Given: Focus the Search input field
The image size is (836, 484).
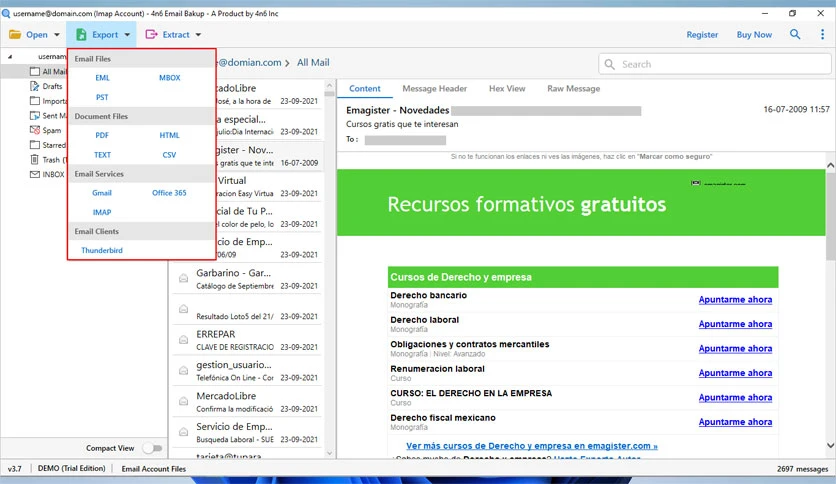Looking at the screenshot, I should 714,64.
